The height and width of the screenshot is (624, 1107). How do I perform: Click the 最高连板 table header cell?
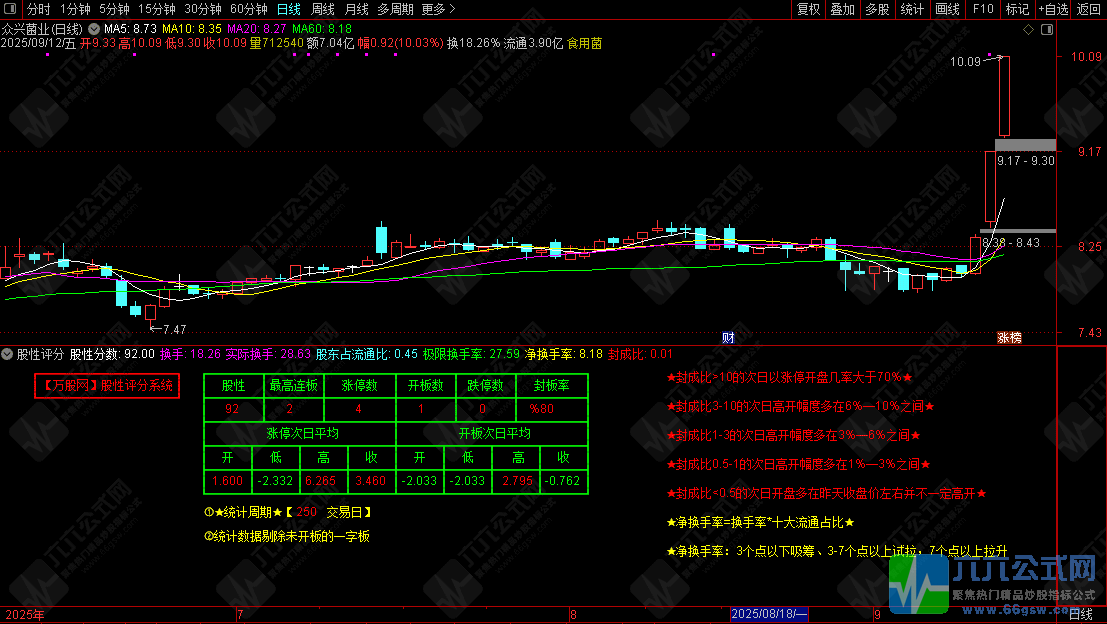pyautogui.click(x=294, y=385)
